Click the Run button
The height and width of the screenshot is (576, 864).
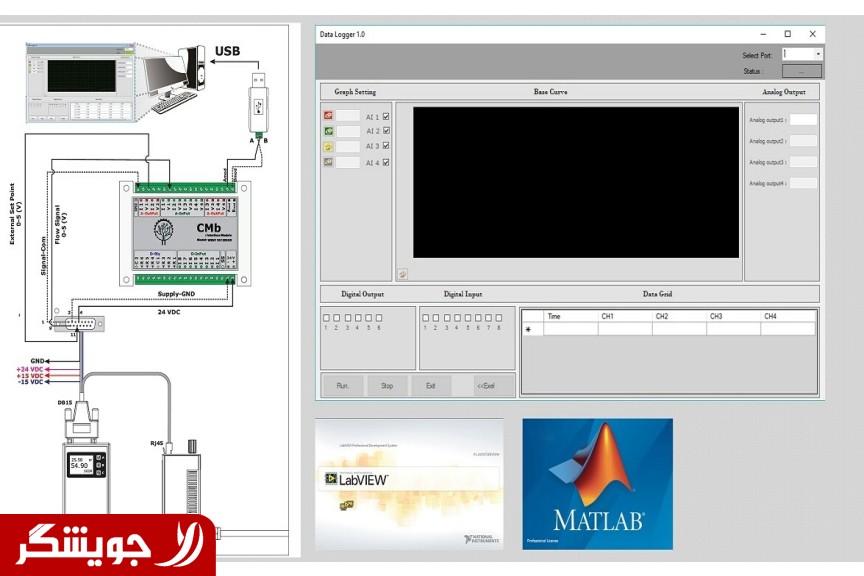343,385
